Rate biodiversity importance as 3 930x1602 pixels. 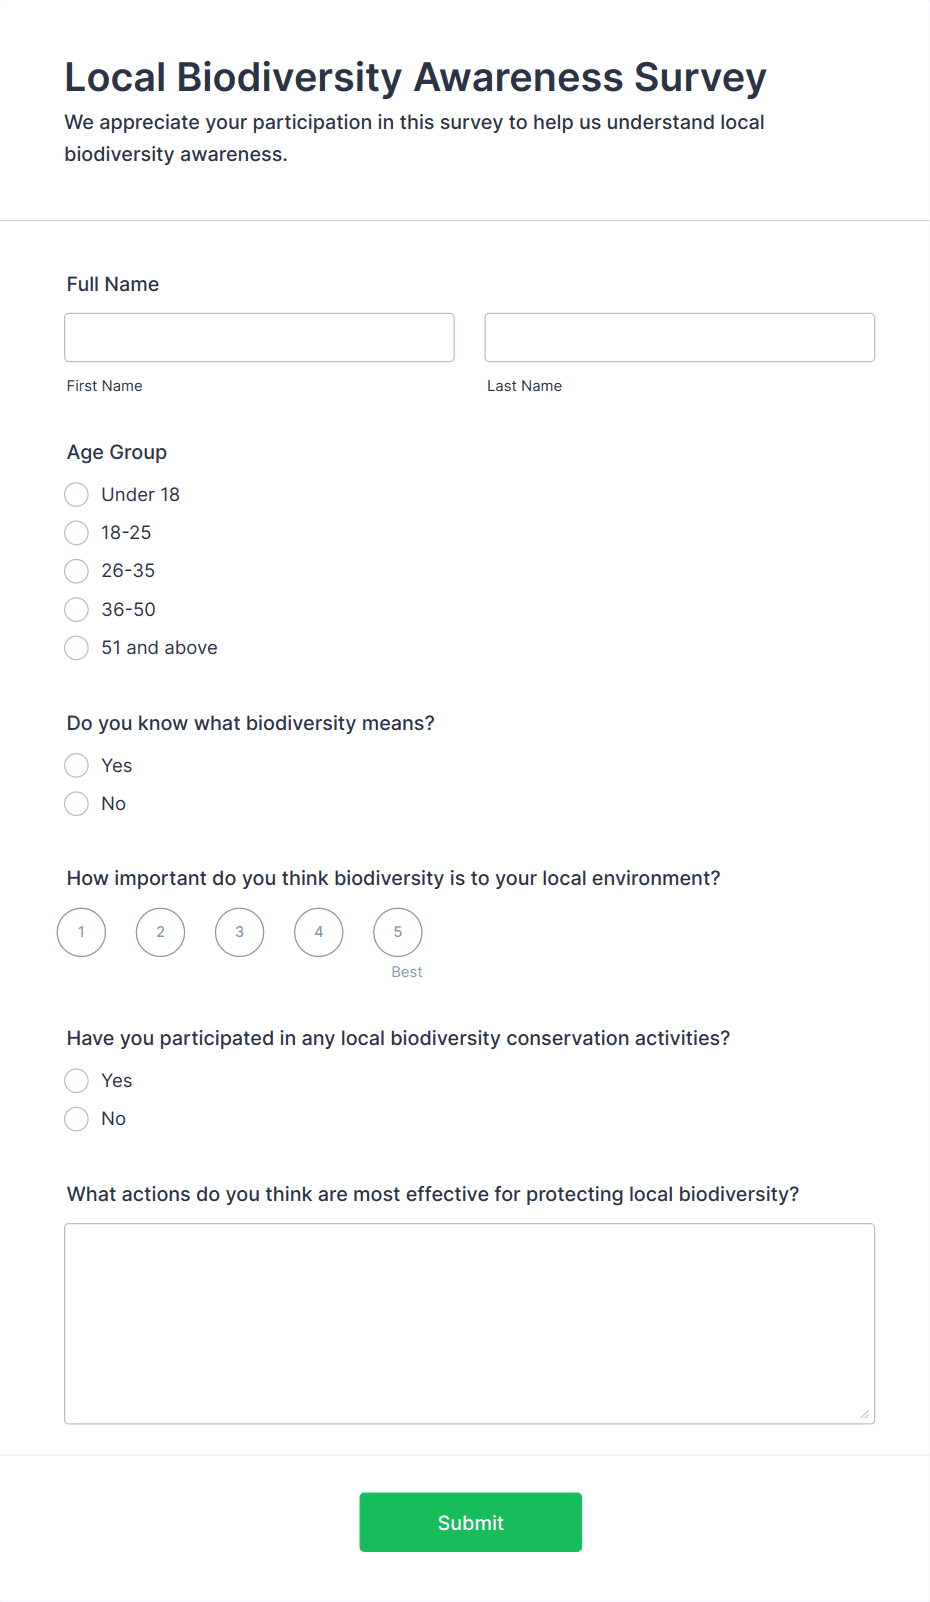click(239, 932)
